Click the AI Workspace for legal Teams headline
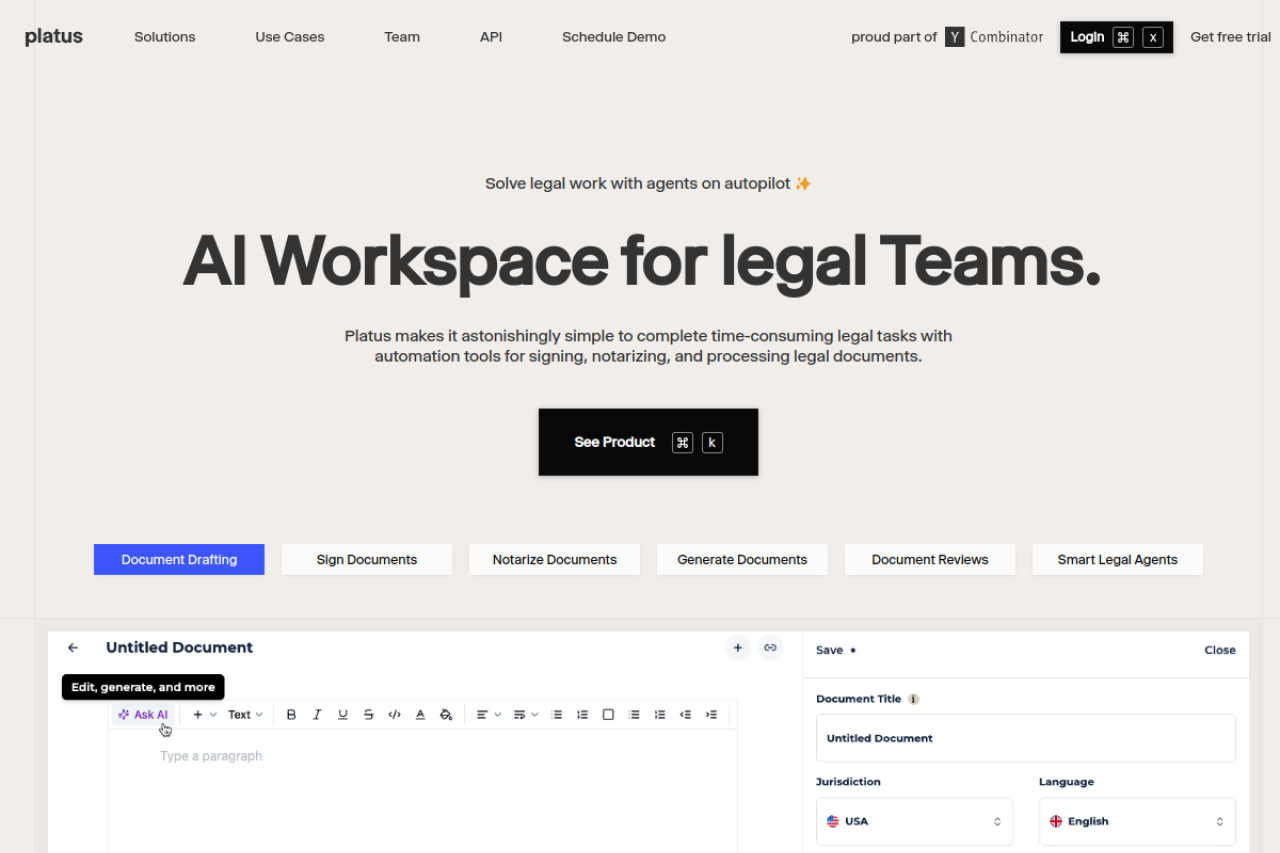The height and width of the screenshot is (853, 1280). click(641, 260)
